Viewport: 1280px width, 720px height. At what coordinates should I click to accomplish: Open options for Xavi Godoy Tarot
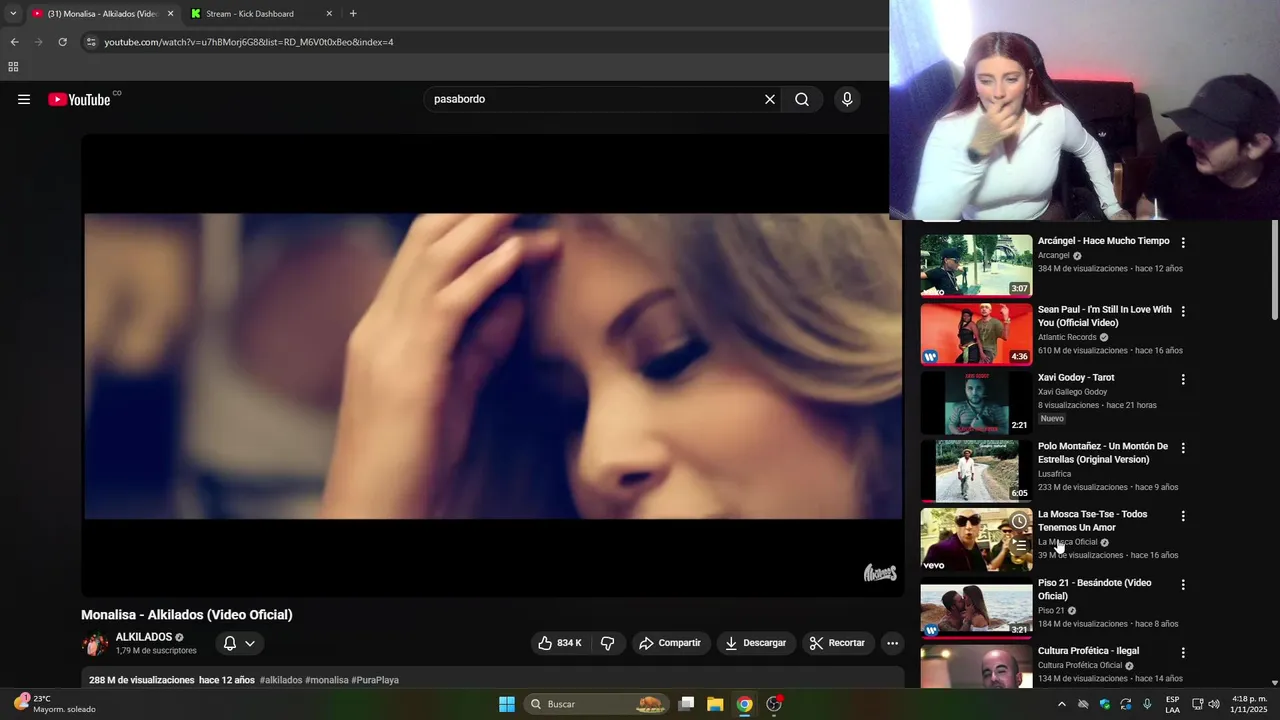1183,380
